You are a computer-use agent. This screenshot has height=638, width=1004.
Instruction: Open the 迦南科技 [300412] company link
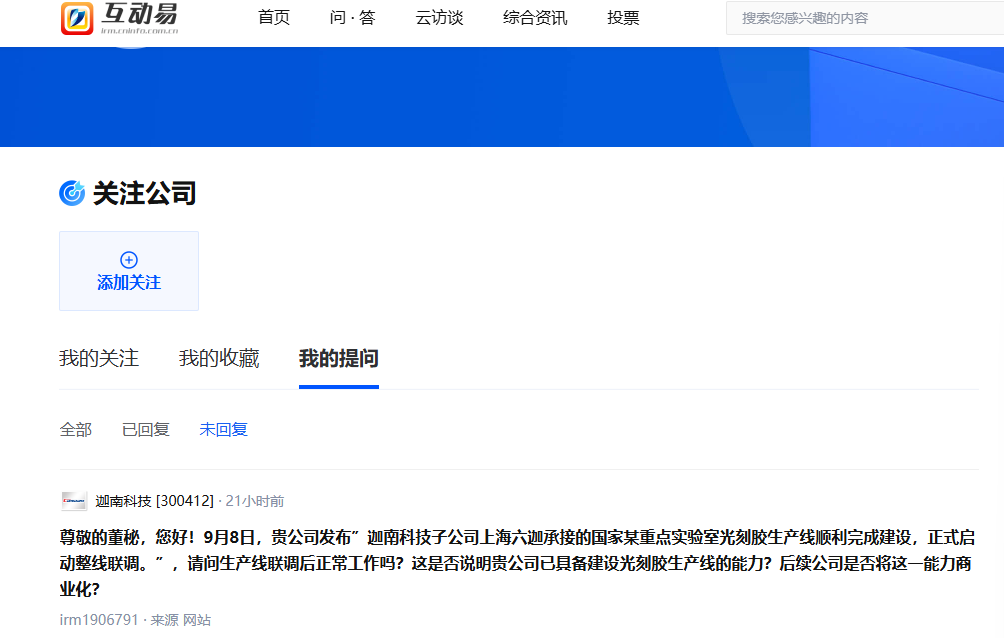(154, 501)
